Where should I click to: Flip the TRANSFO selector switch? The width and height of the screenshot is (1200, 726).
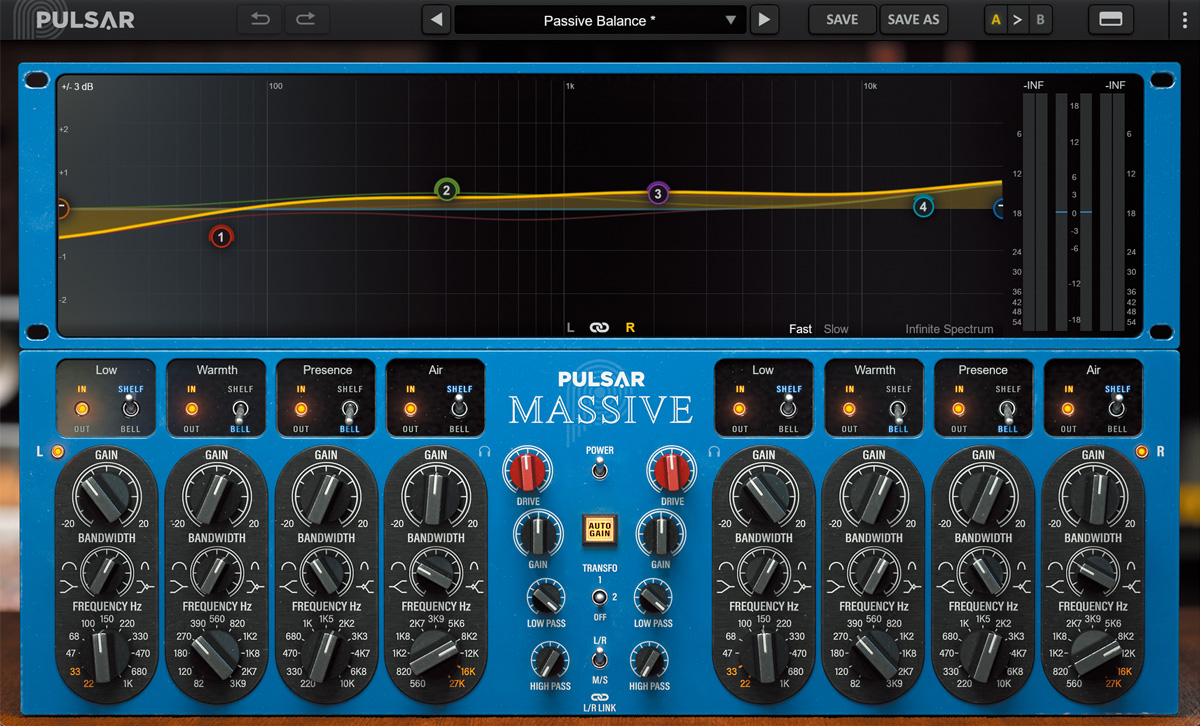coord(599,599)
